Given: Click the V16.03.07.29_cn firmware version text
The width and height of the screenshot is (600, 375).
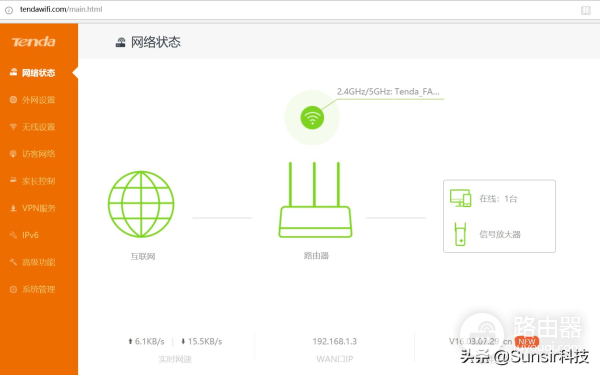Looking at the screenshot, I should tap(480, 341).
